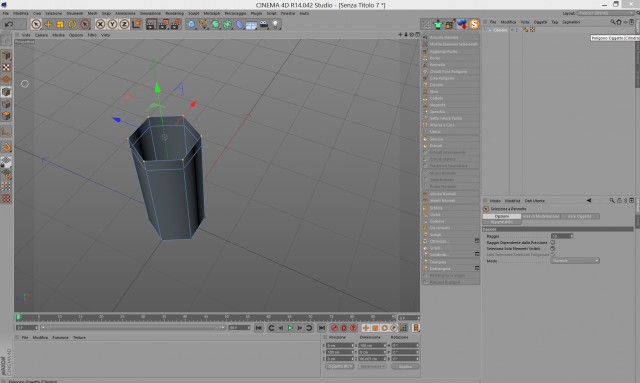Screen dimensions: 640x383
Task: Open the coordinate mode dropdown below position fields
Action: pyautogui.click(x=339, y=366)
